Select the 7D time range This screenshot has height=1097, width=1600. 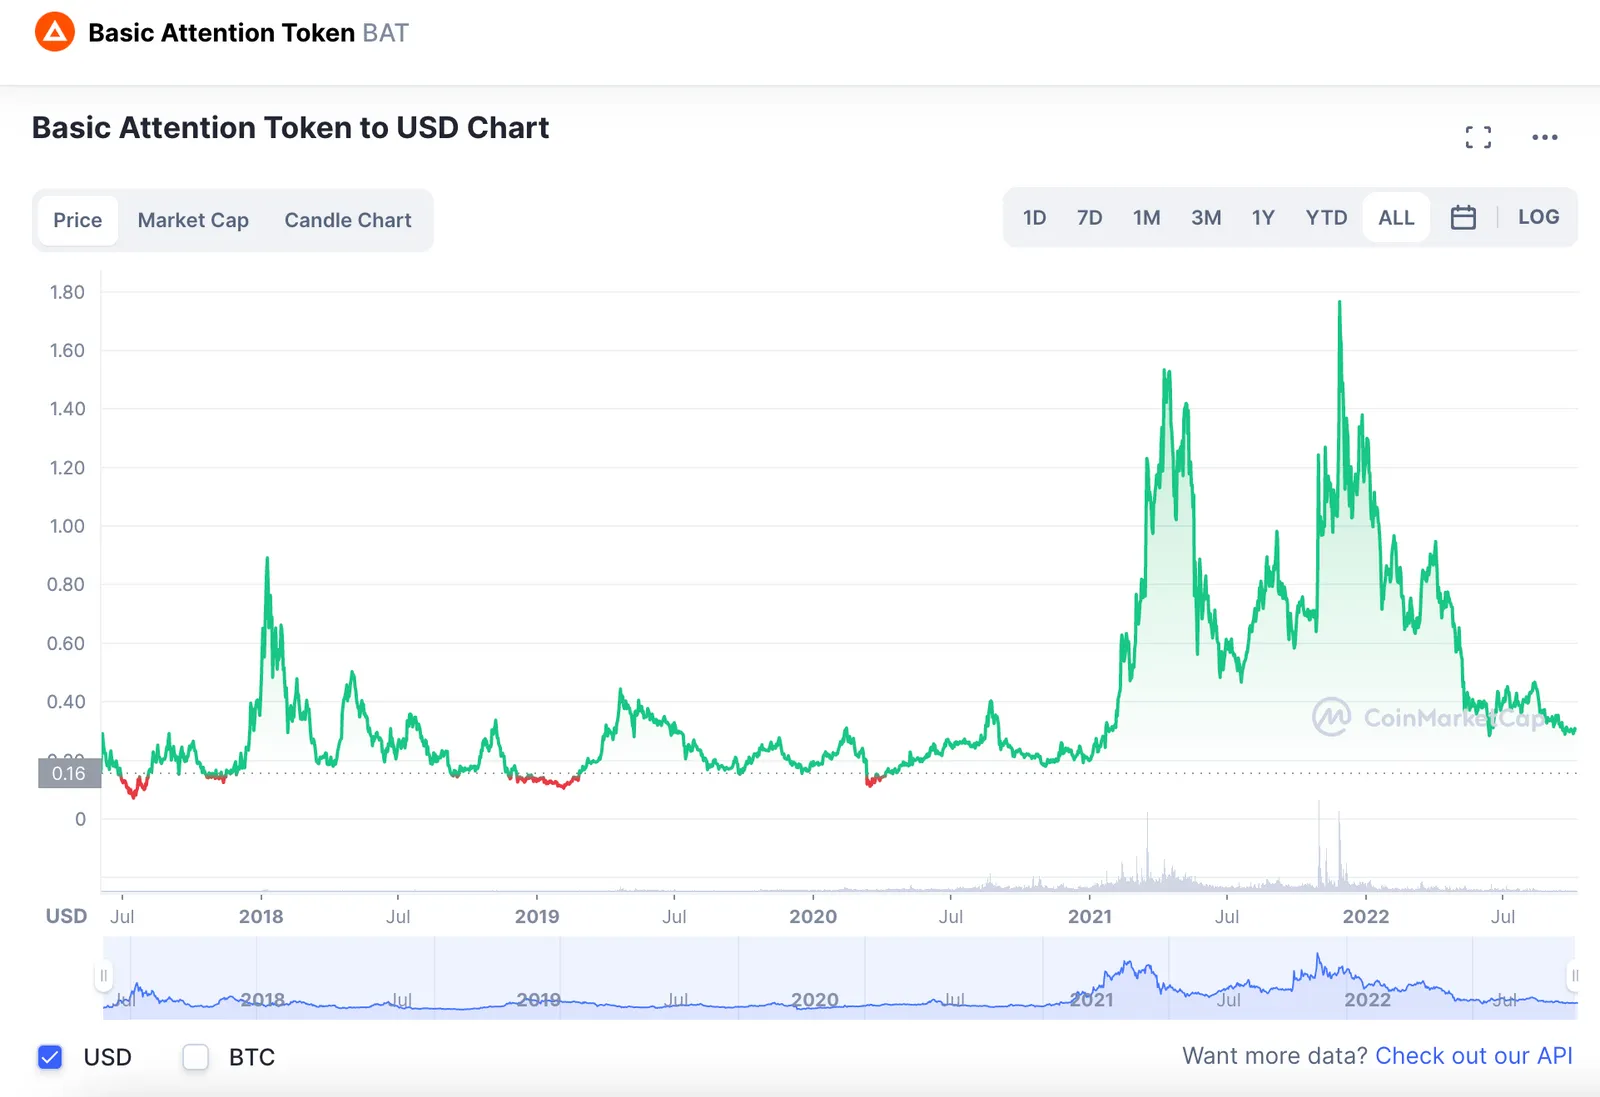pyautogui.click(x=1089, y=217)
